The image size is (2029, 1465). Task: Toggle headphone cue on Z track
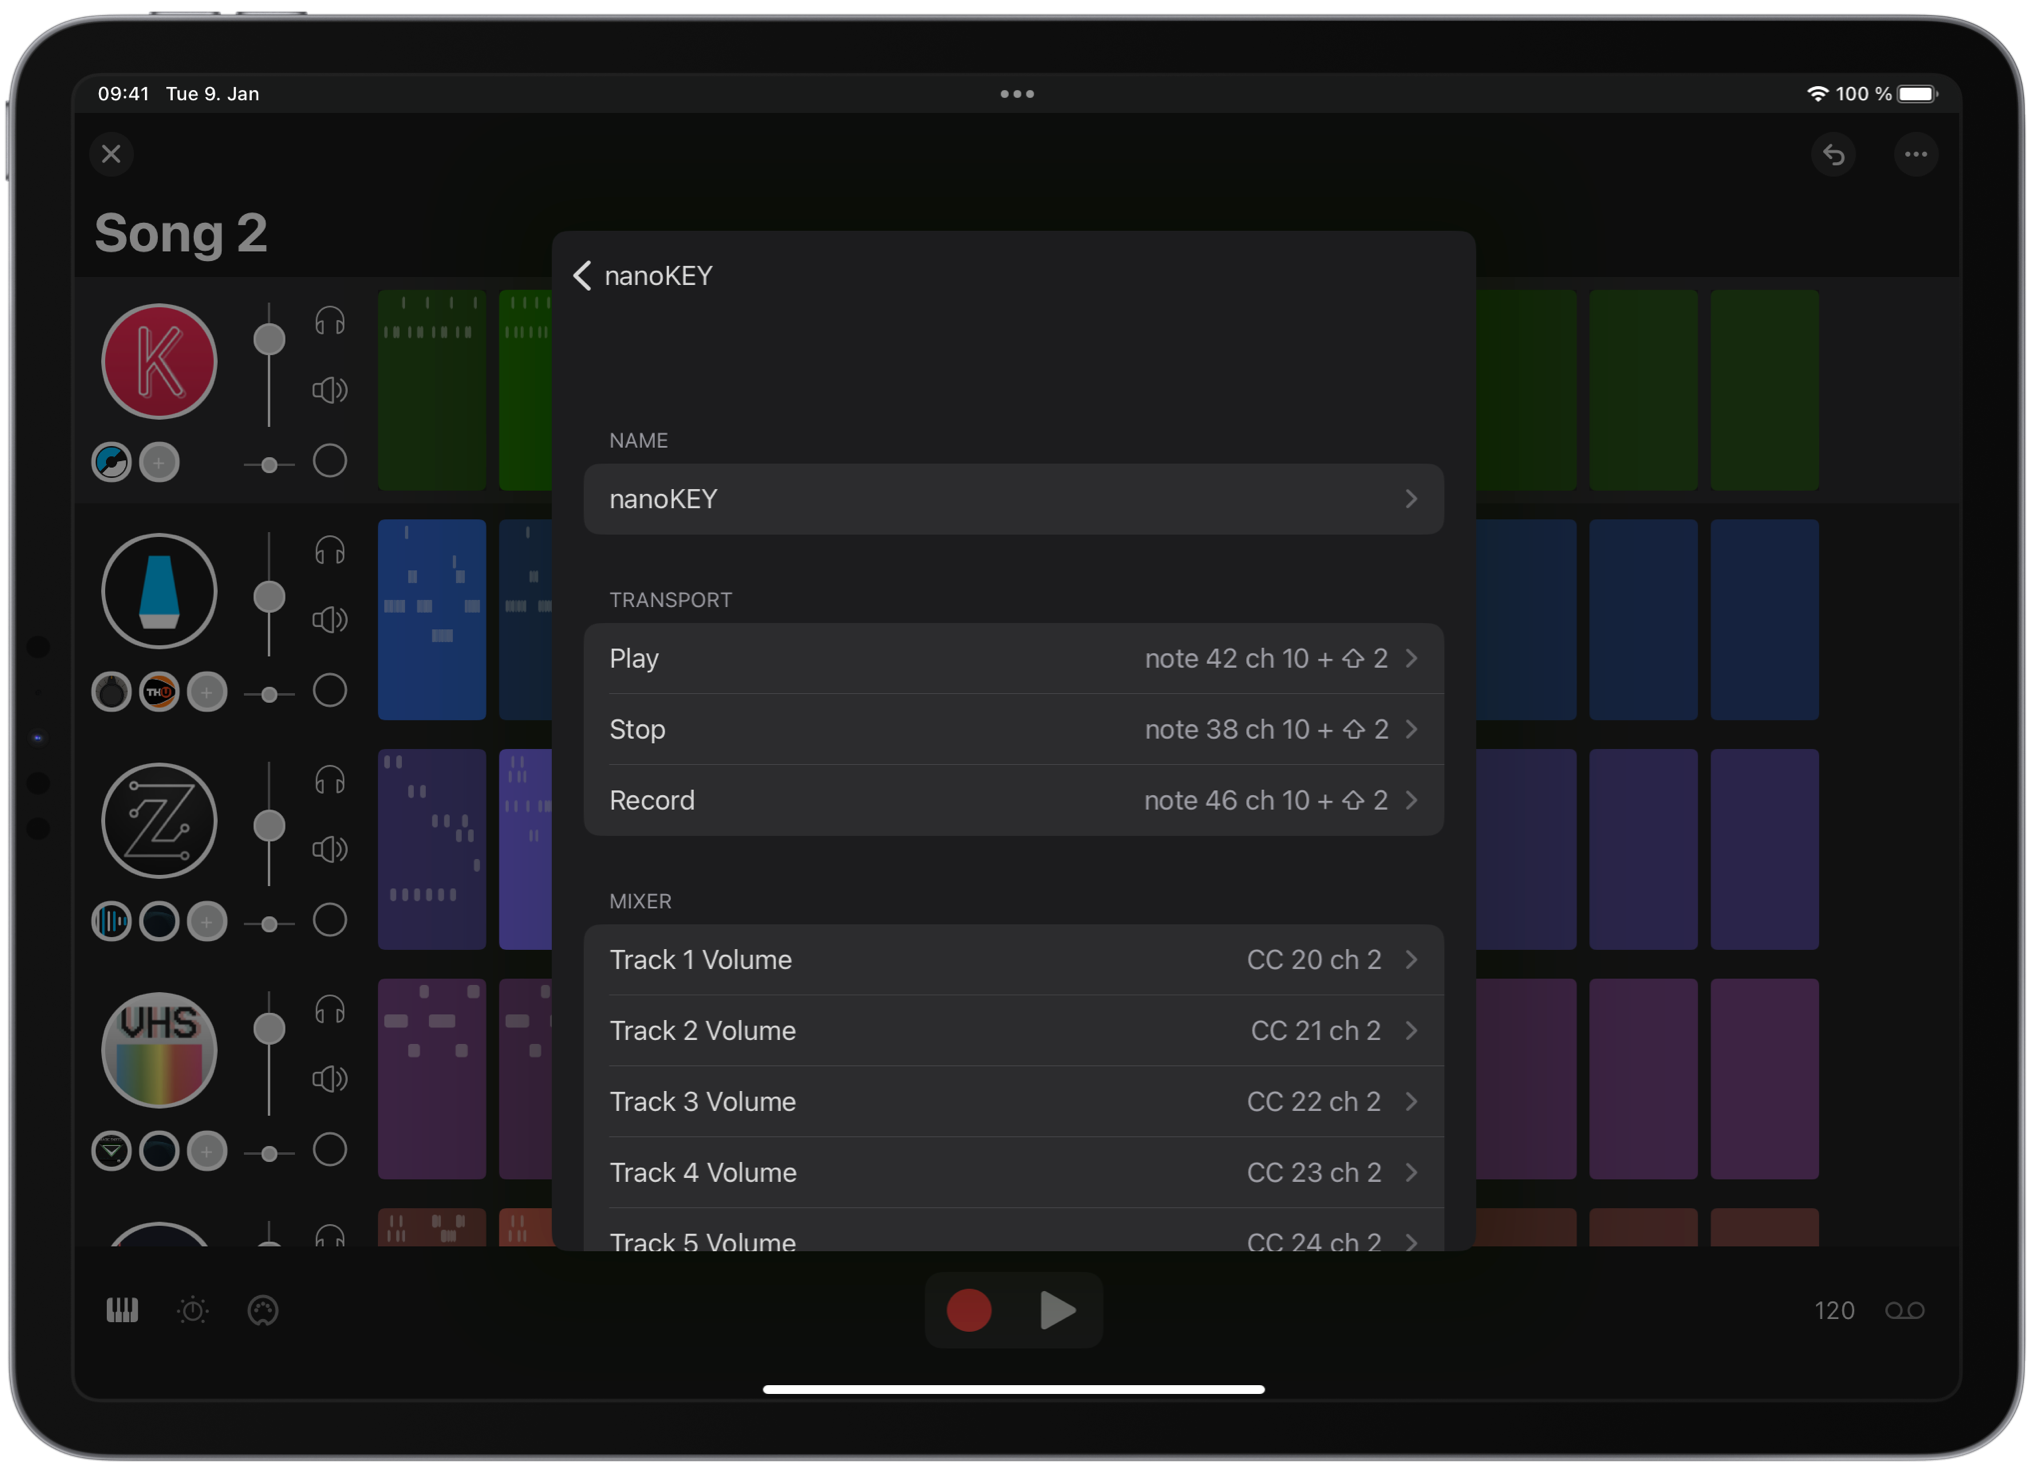pos(330,780)
